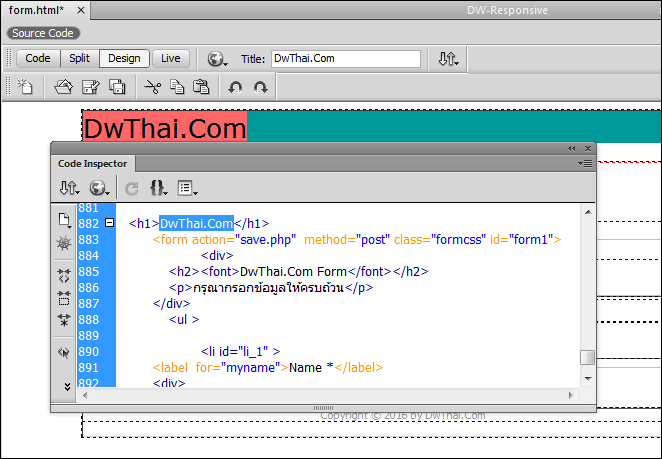The width and height of the screenshot is (662, 459).
Task: Select the Code Inspector tab
Action: (92, 164)
